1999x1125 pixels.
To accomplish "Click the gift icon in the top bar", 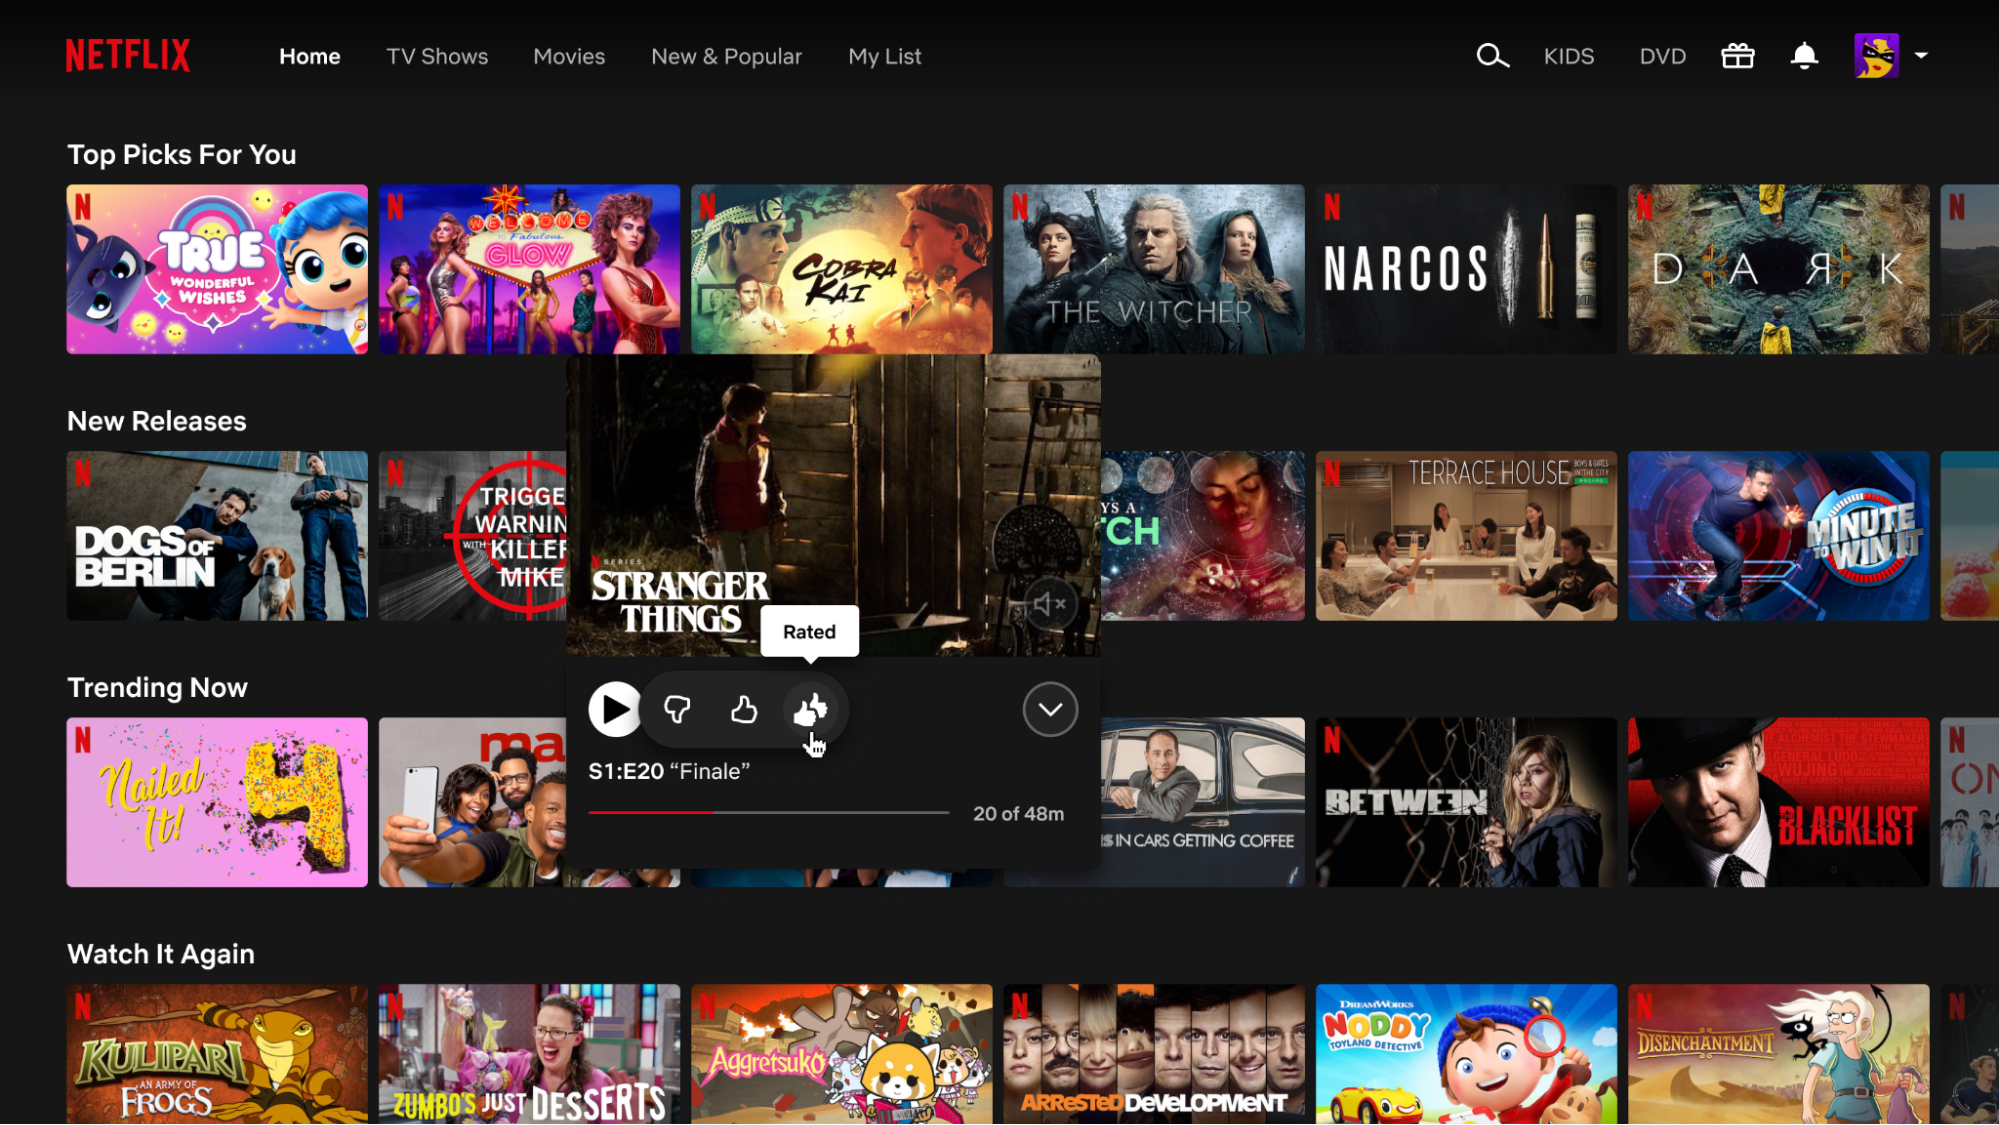I will click(x=1738, y=56).
